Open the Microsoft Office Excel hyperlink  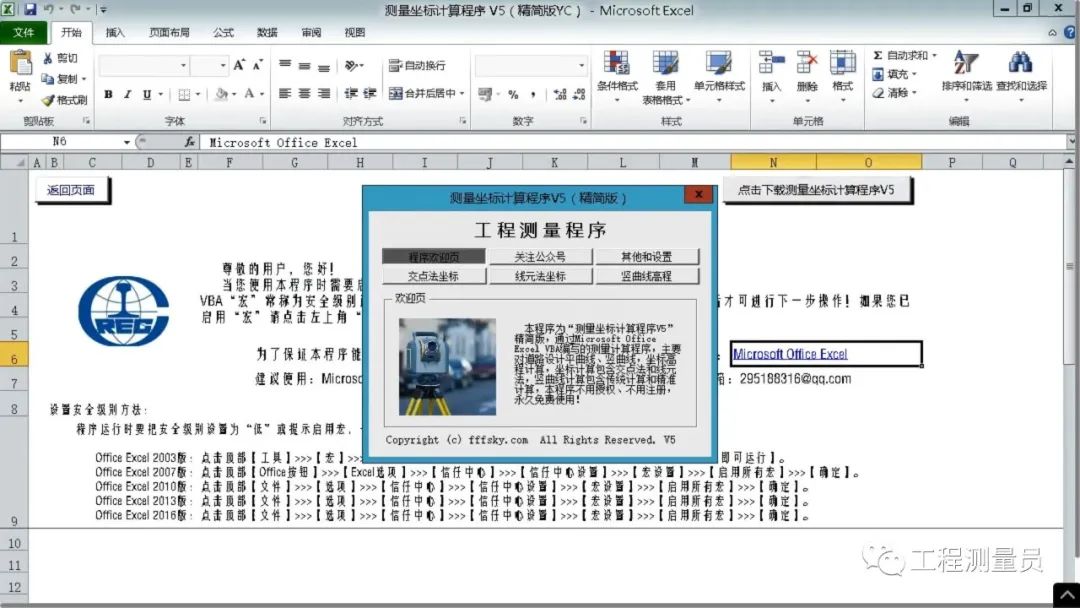[x=790, y=354]
